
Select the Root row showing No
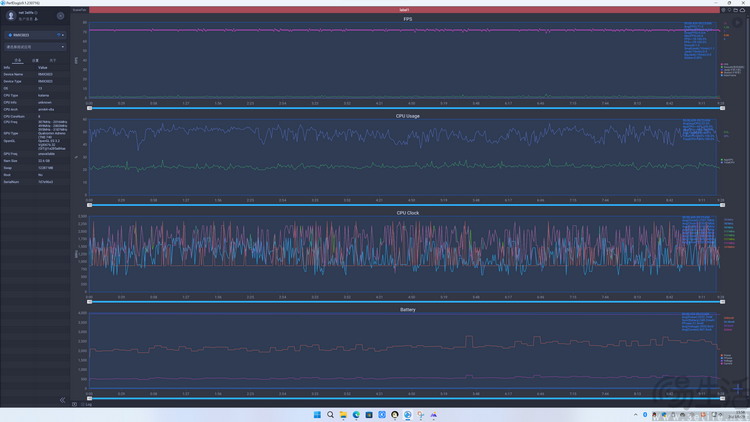pos(35,175)
